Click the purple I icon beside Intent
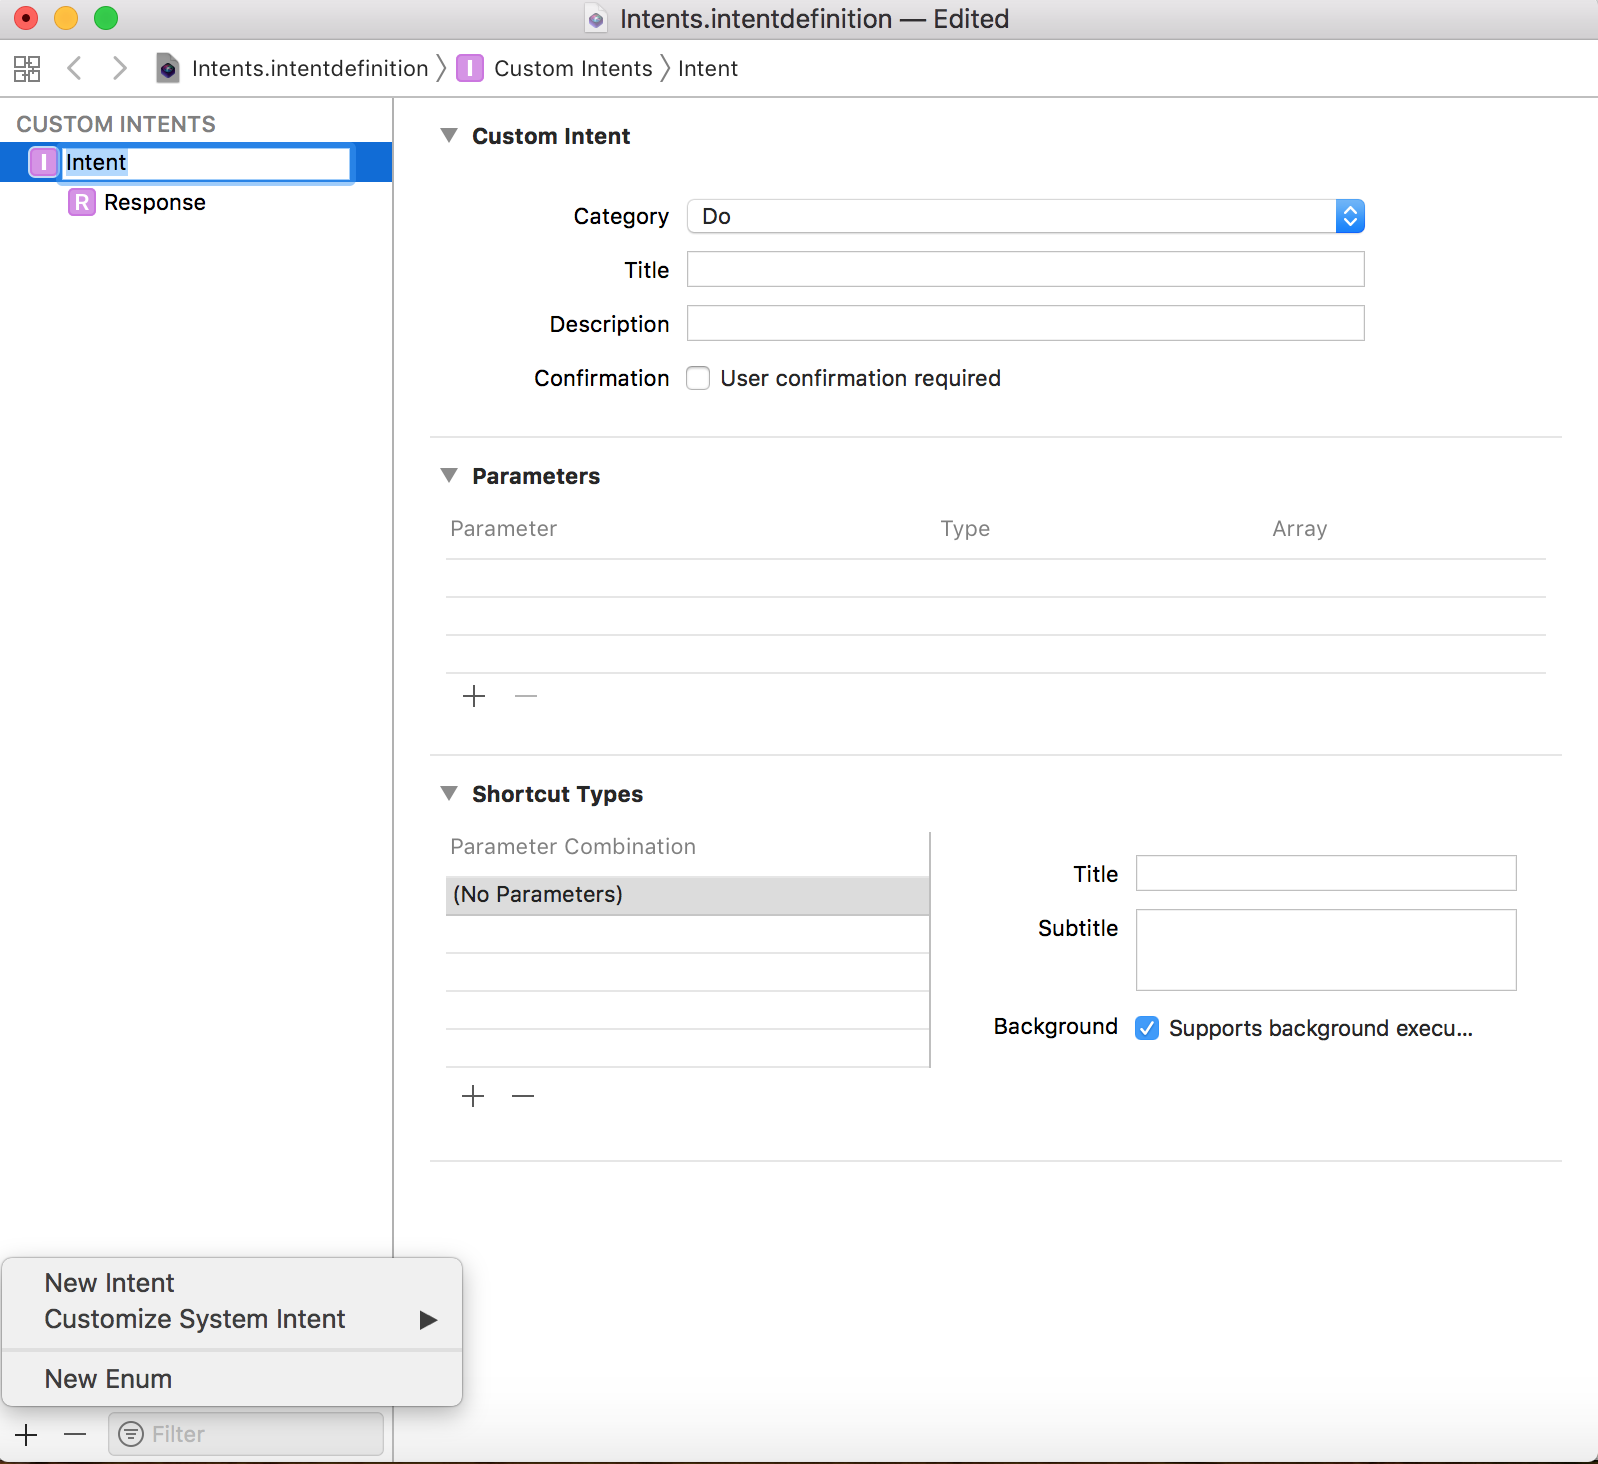 43,162
